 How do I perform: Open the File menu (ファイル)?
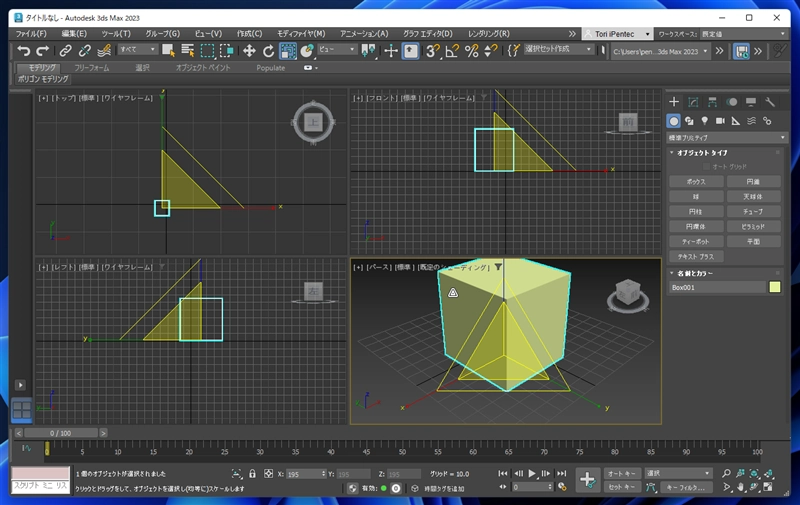31,34
